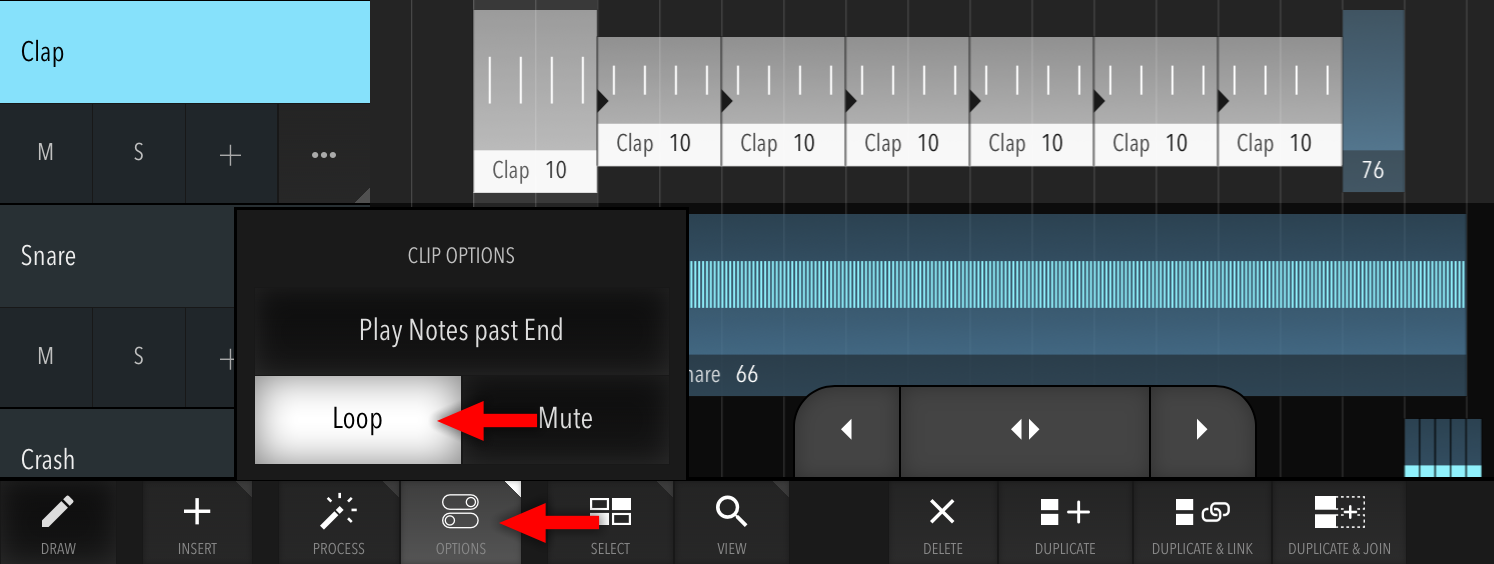Click Duplicate & Join icon
Screen dimensions: 1494x564
1339,523
